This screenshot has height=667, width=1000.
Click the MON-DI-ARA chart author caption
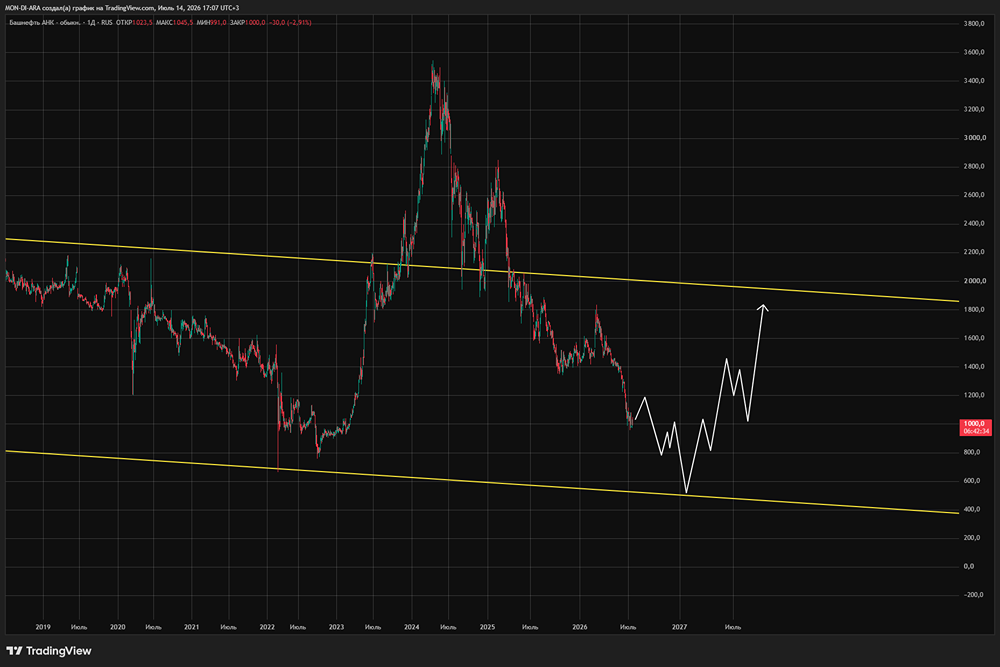(122, 8)
